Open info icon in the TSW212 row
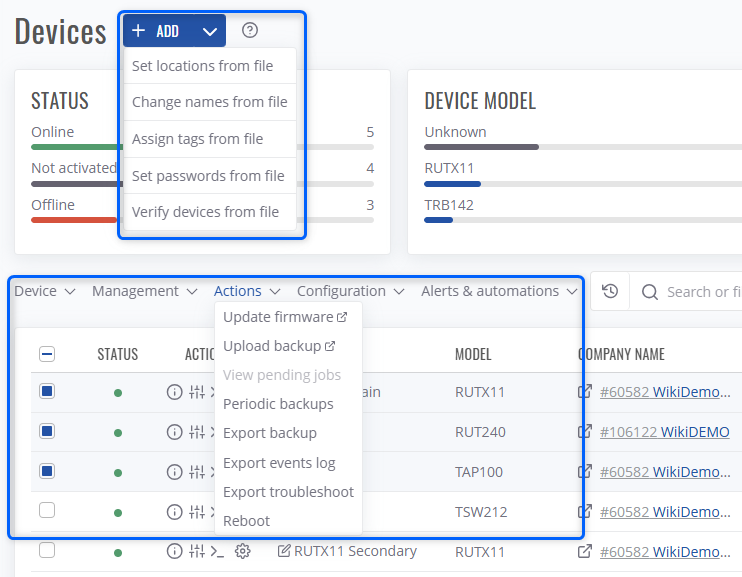742x577 pixels. tap(174, 512)
